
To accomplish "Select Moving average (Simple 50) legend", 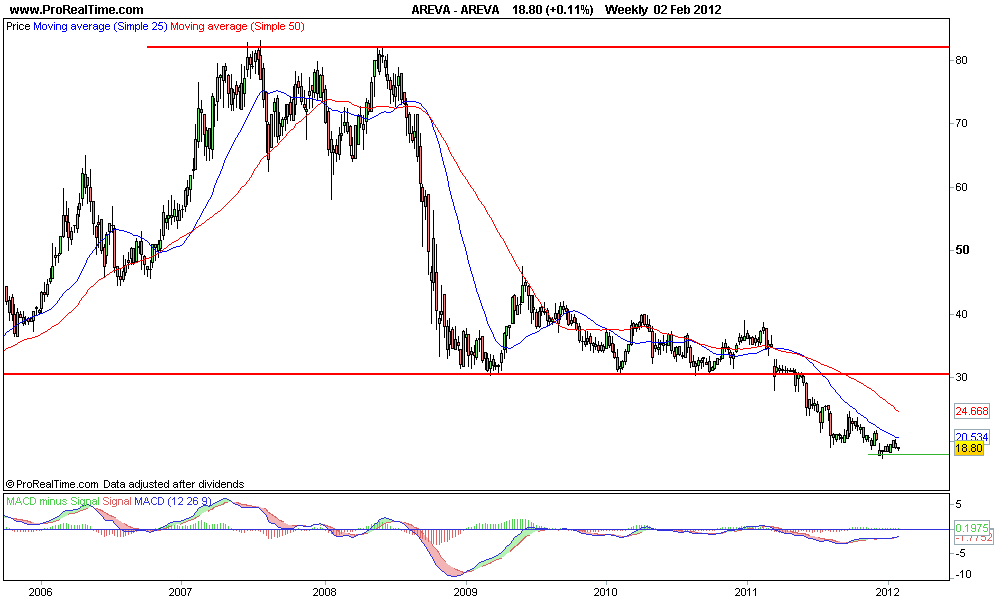I will pos(237,27).
